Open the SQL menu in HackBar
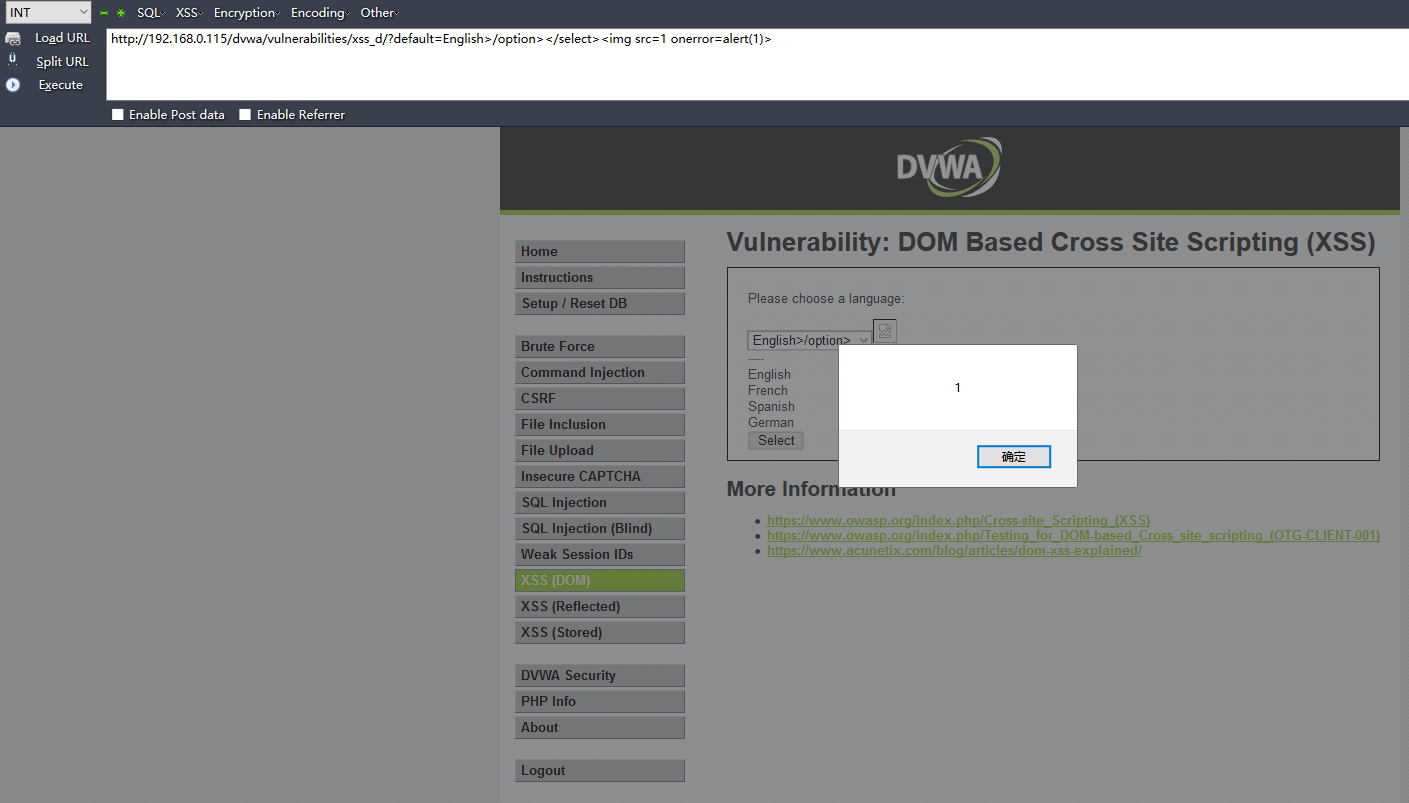Viewport: 1409px width, 803px height. [x=149, y=13]
